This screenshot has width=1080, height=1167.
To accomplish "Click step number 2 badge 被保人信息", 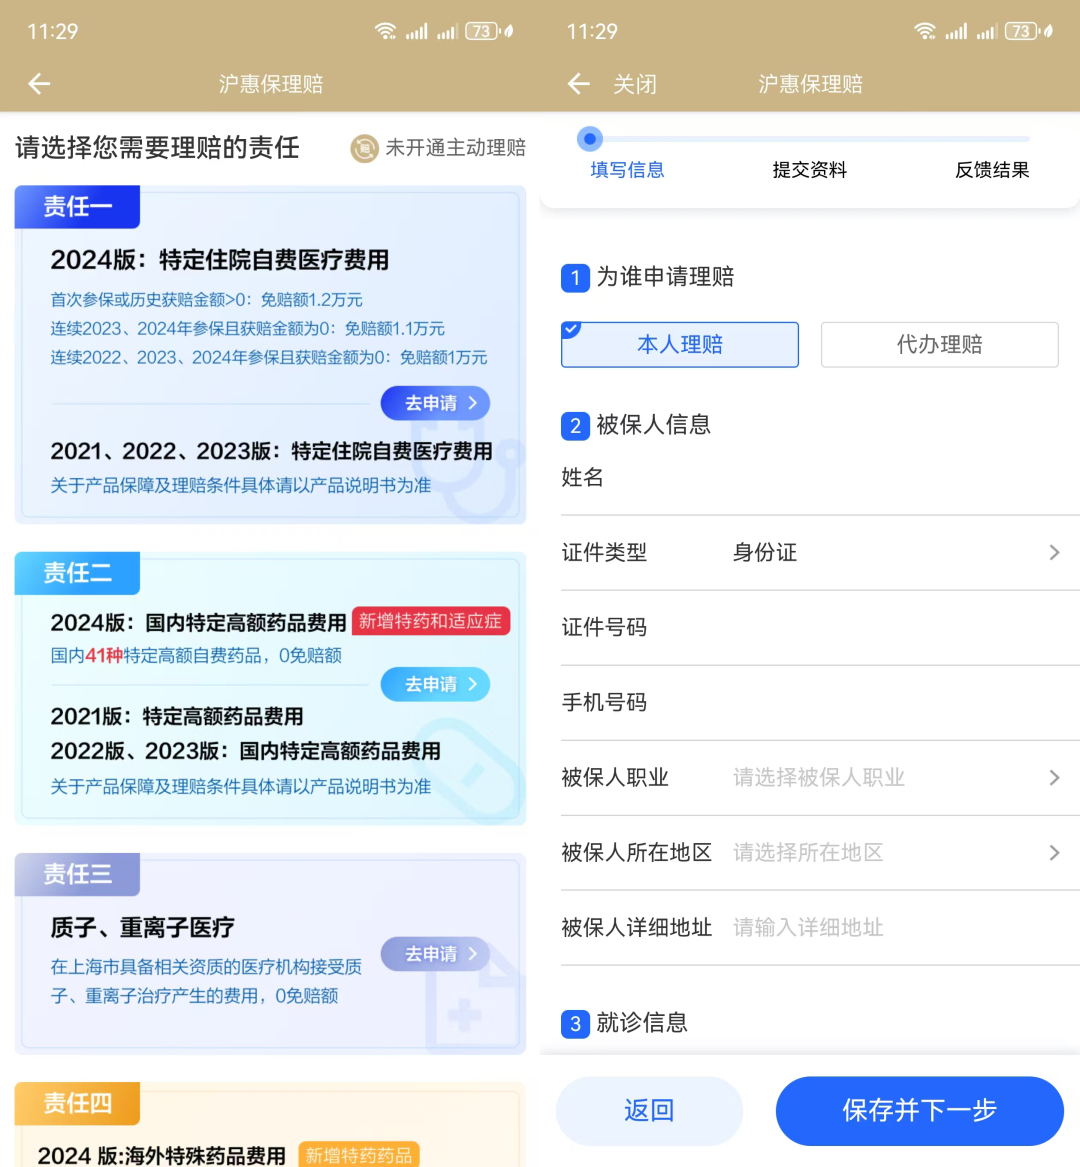I will pyautogui.click(x=575, y=426).
